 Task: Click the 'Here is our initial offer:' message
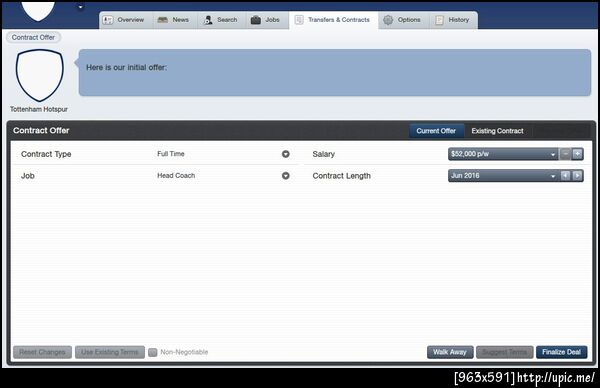click(x=126, y=67)
